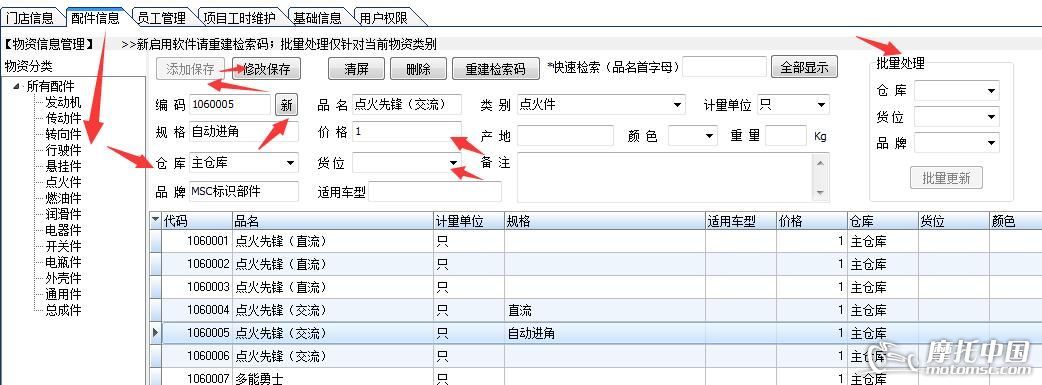Image resolution: width=1042 pixels, height=385 pixels.
Task: Open the 计量单位 dropdown
Action: (793, 104)
